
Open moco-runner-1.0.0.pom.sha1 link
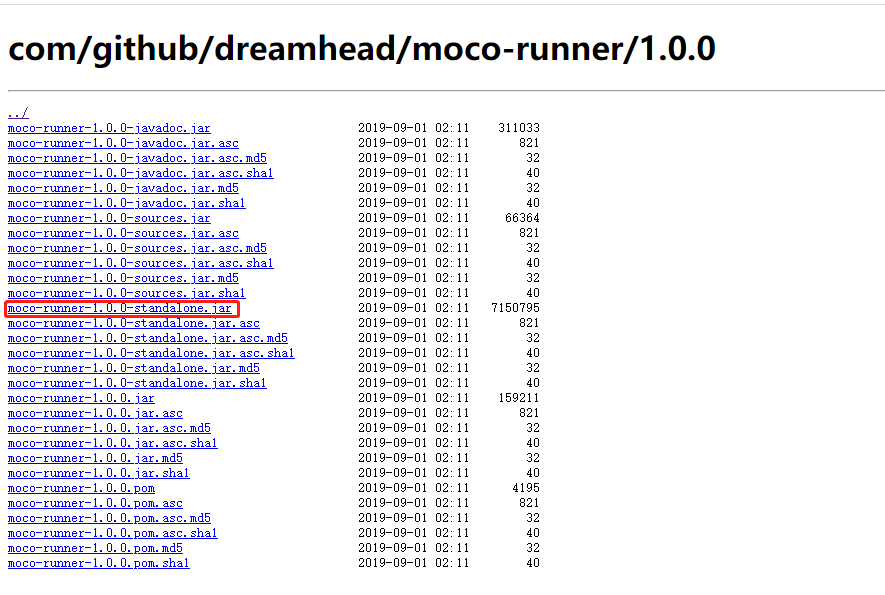[x=99, y=563]
